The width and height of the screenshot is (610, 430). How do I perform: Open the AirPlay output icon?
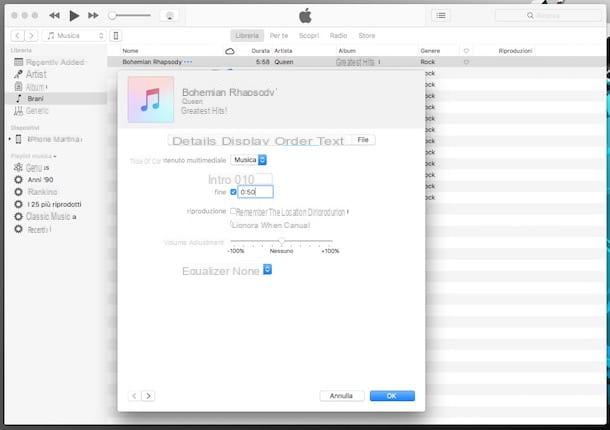pos(170,16)
